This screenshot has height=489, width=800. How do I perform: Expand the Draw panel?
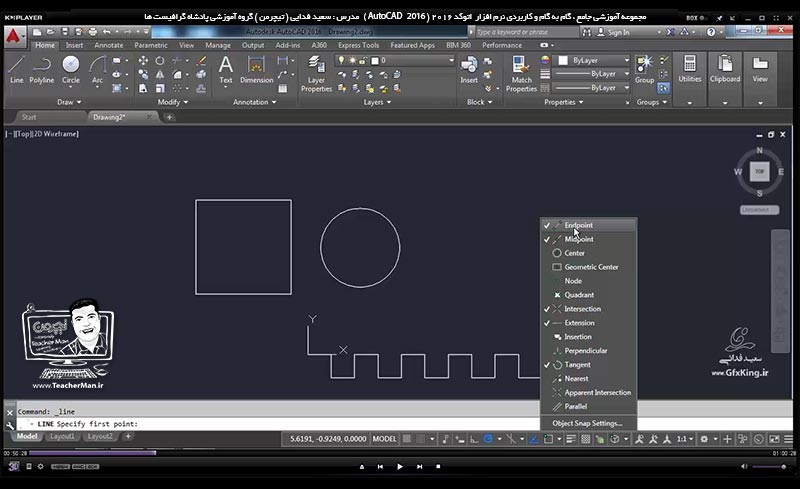pos(69,102)
